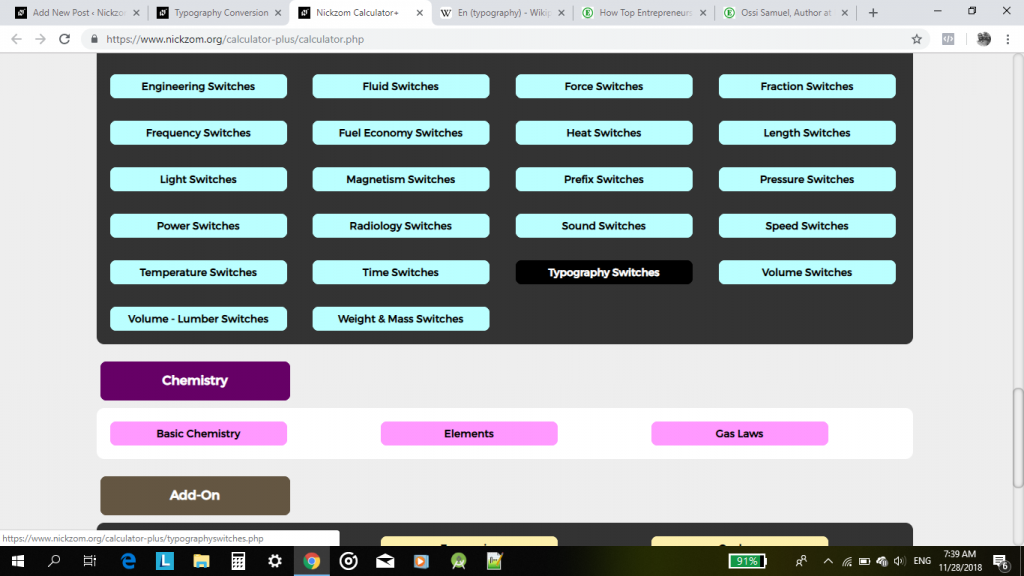The image size is (1024, 576).
Task: Select the Elements button
Action: pyautogui.click(x=469, y=433)
